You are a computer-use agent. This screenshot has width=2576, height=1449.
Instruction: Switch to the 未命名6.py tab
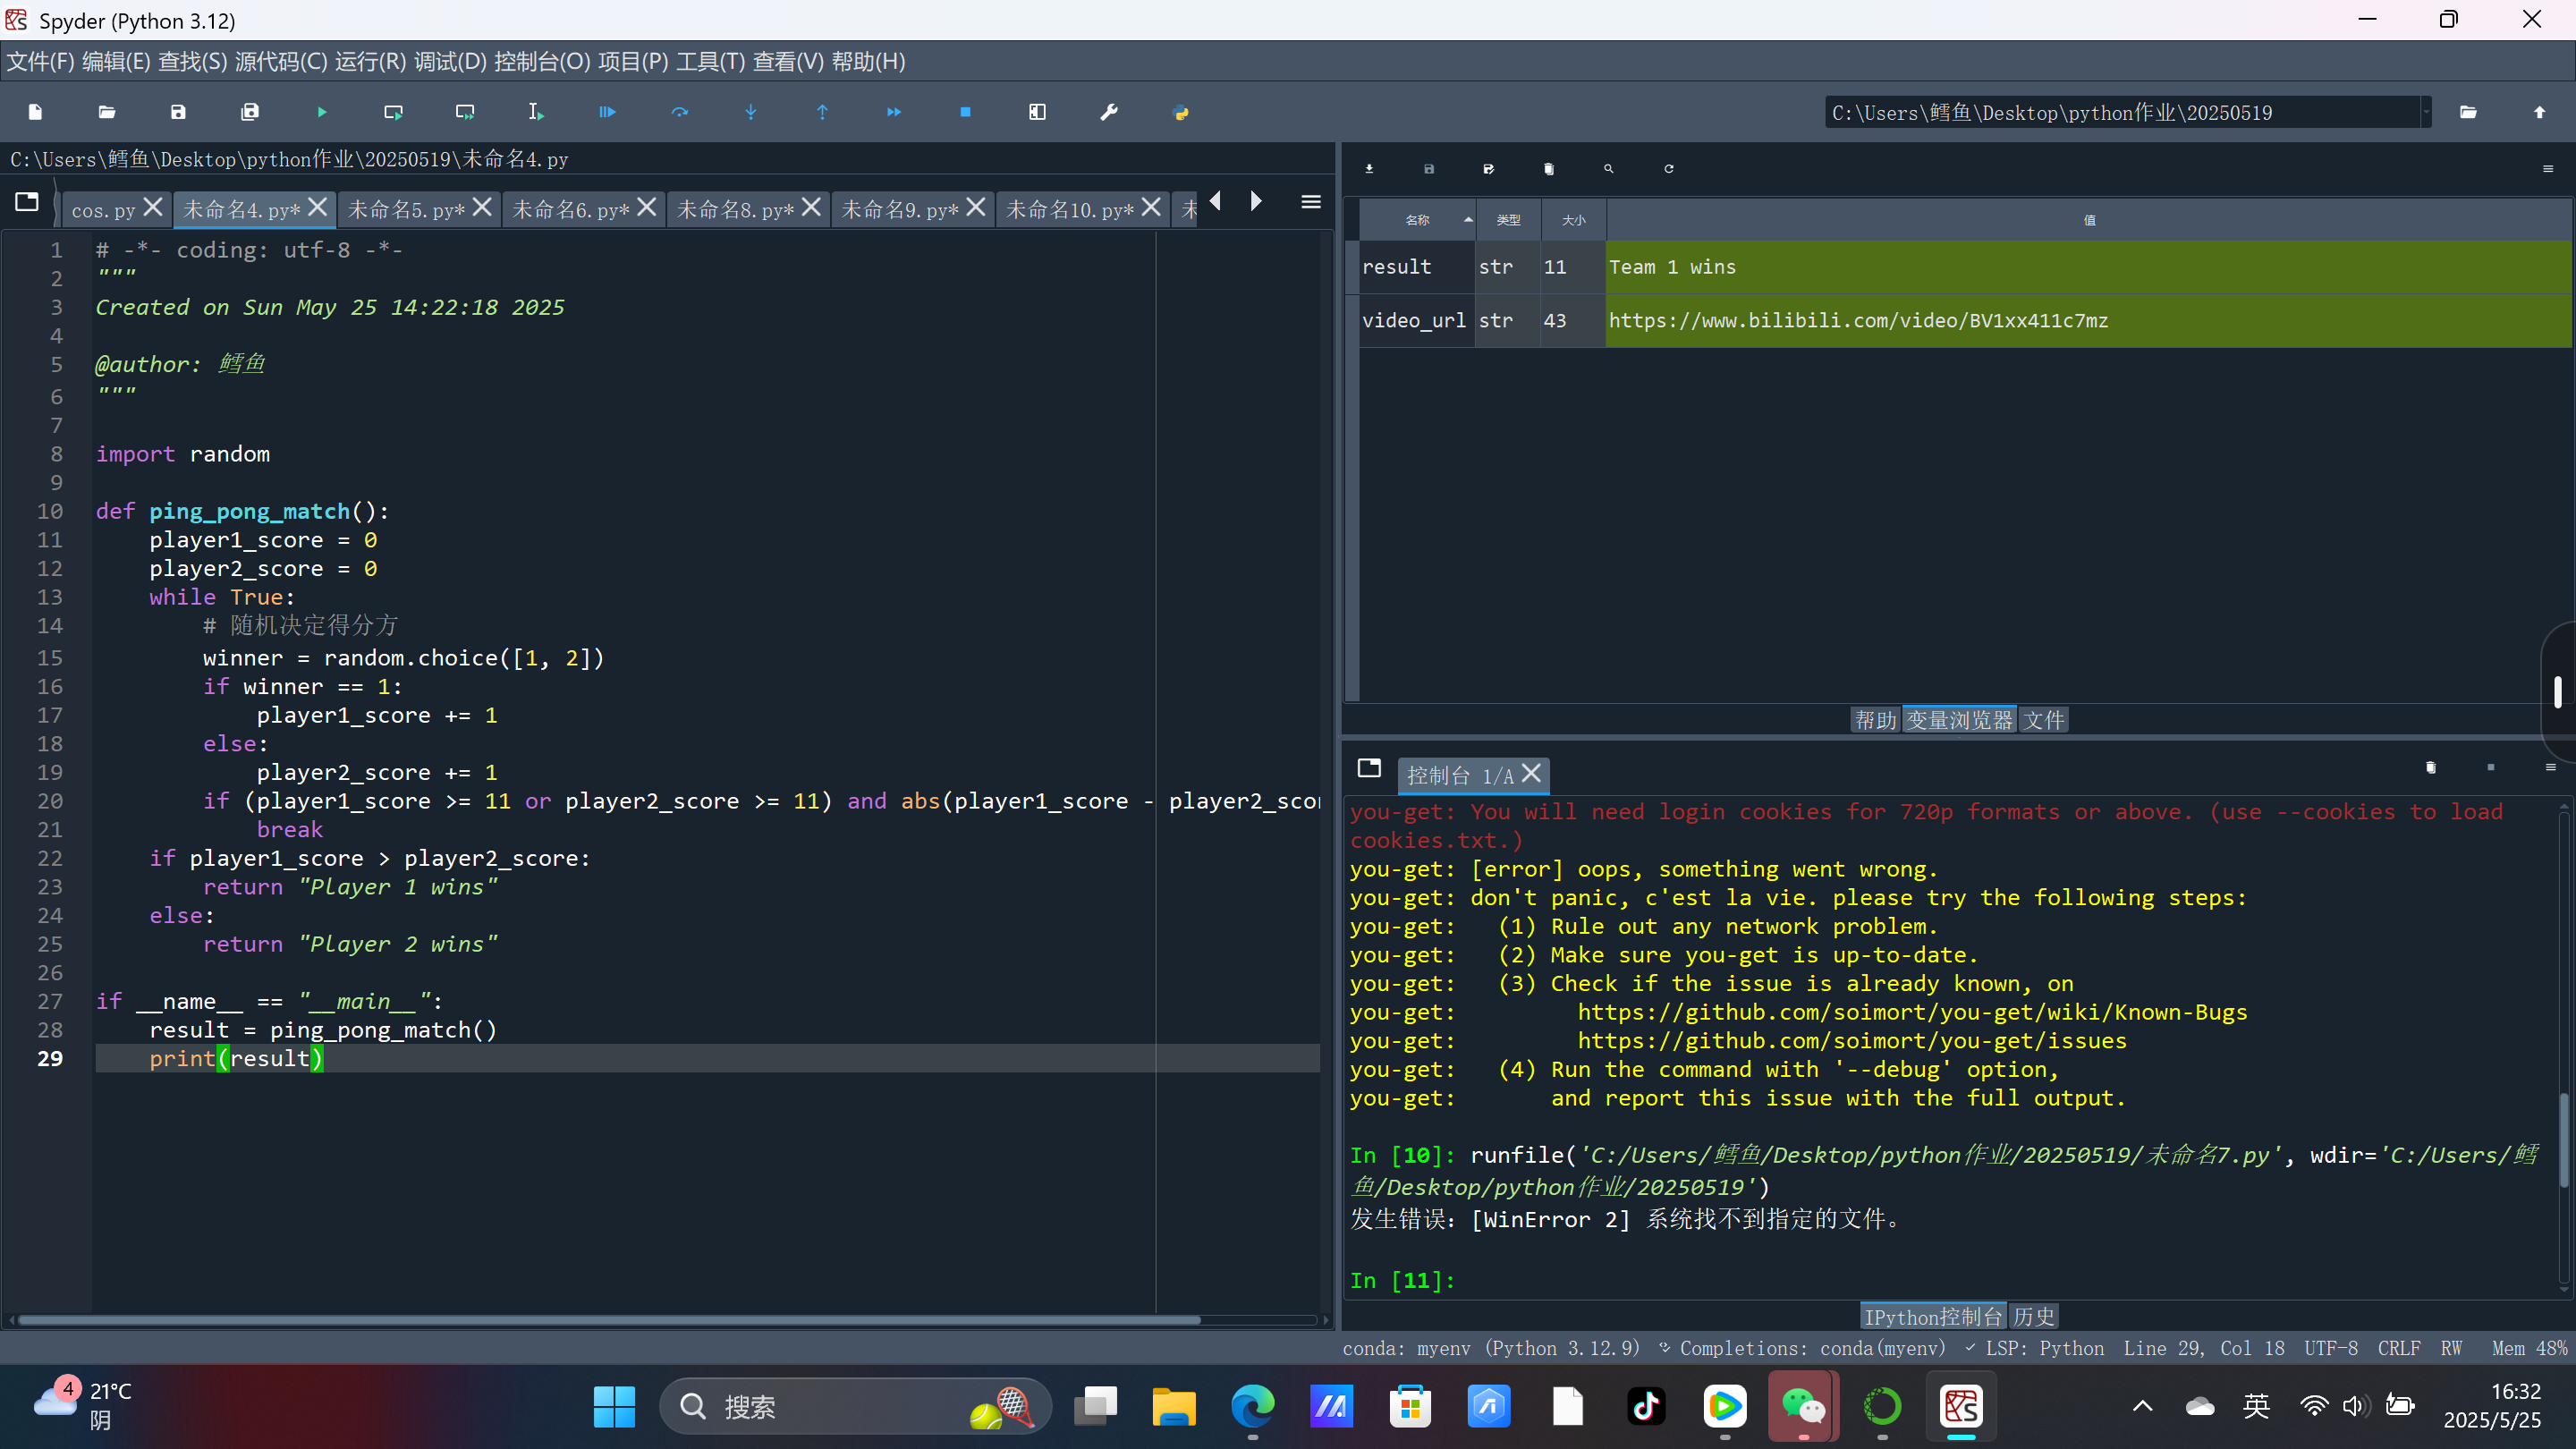click(570, 210)
